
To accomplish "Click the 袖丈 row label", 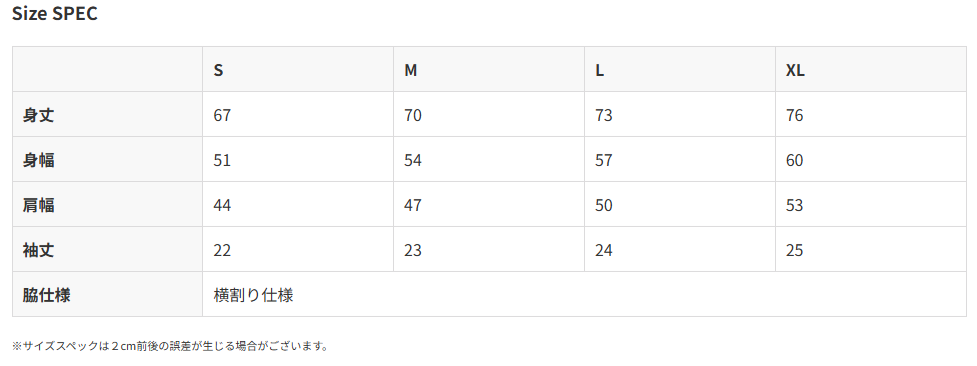I will click(x=39, y=250).
